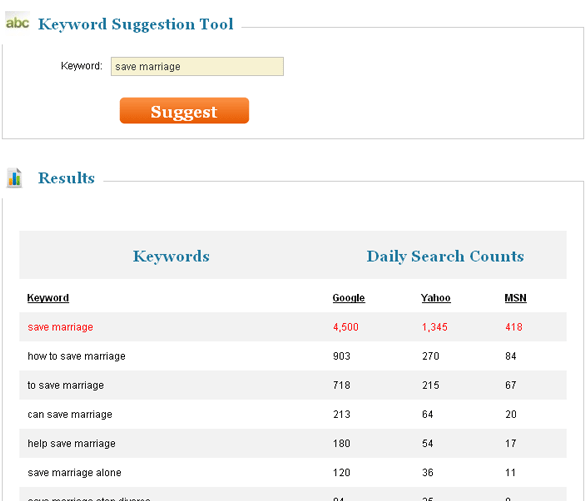
Task: Select 'save marriage alone' keyword
Action: [74, 473]
